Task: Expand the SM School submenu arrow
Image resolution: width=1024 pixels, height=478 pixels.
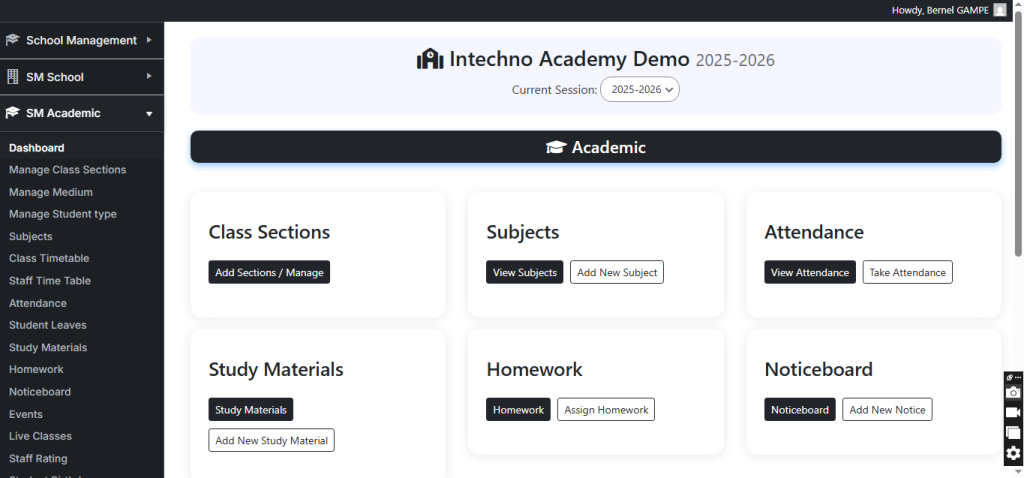Action: point(148,77)
